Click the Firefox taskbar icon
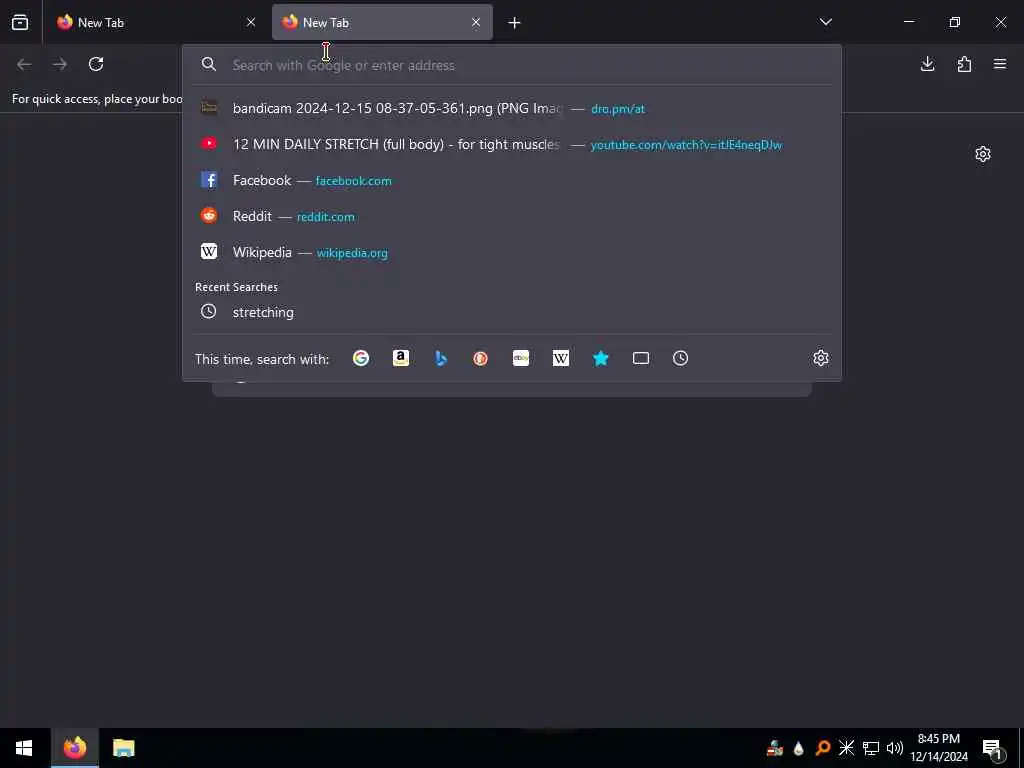This screenshot has width=1024, height=768. click(74, 748)
